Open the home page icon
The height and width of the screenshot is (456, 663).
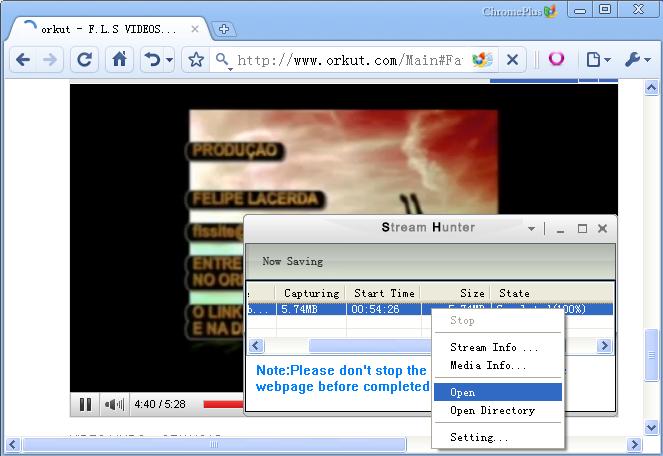click(x=119, y=60)
